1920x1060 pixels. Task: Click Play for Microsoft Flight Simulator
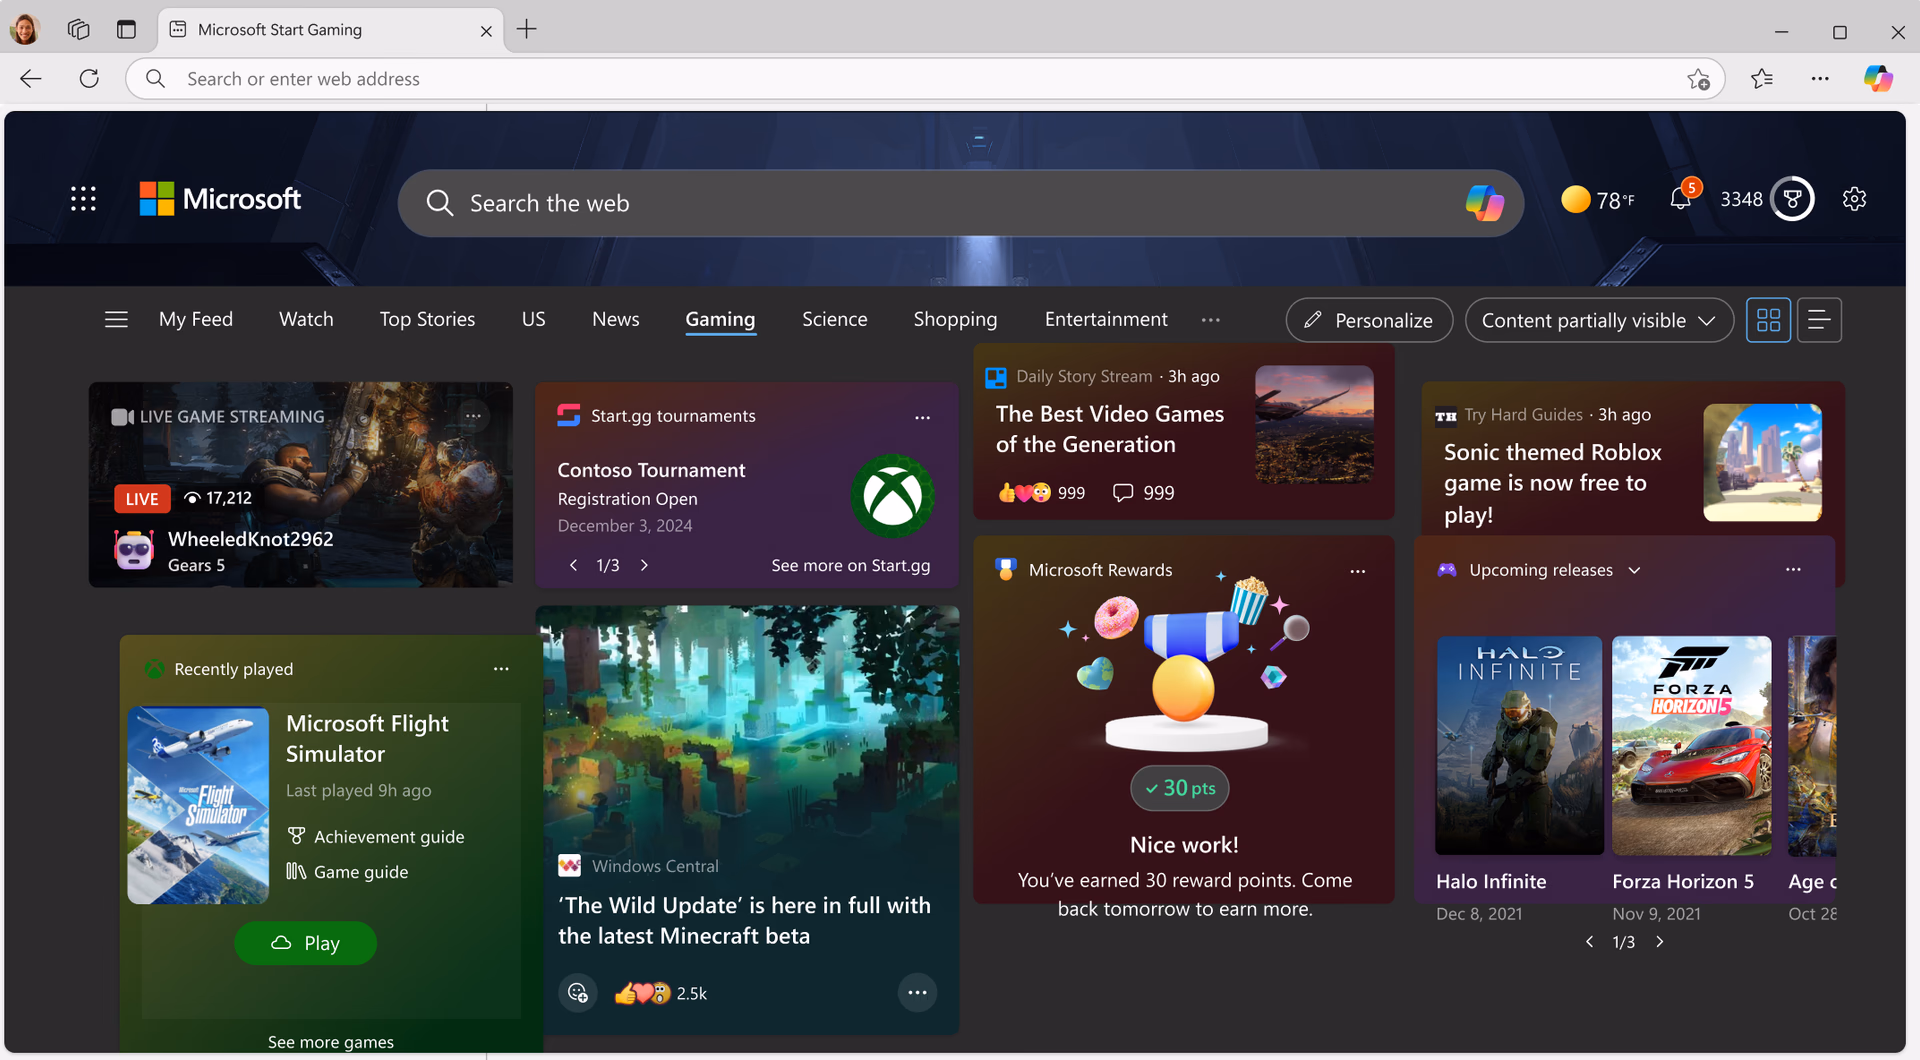[x=306, y=943]
